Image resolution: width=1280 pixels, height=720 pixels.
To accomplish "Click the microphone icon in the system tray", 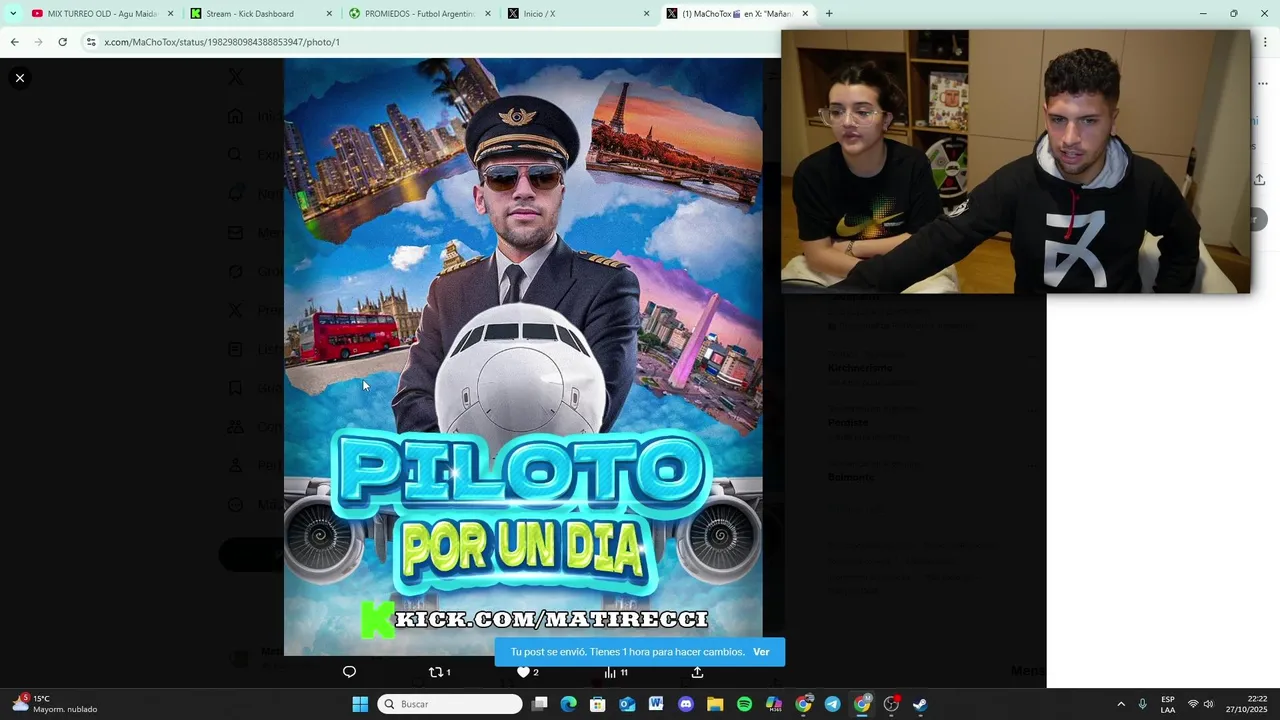I will (1143, 704).
